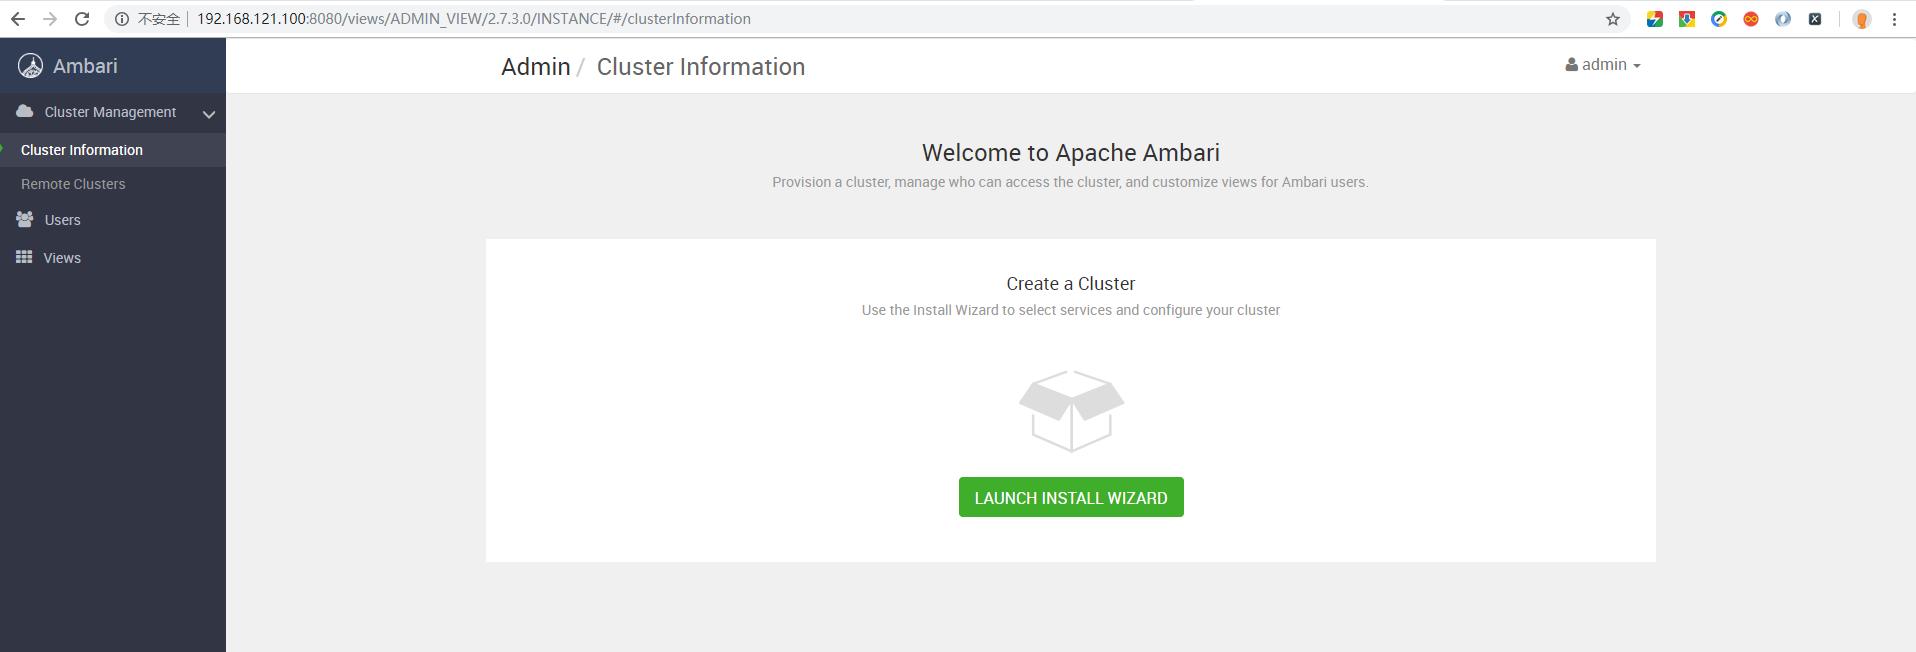
Task: Click the Admin breadcrumb
Action: (x=535, y=67)
